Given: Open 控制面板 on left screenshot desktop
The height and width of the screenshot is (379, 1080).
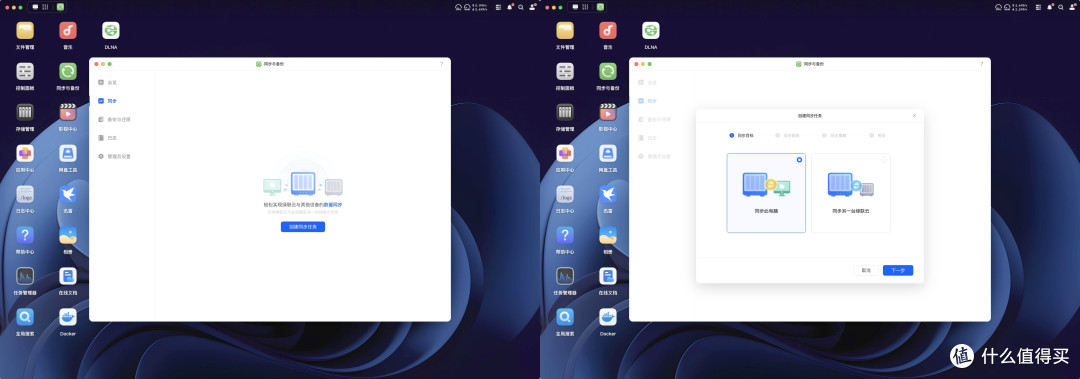Looking at the screenshot, I should coord(25,72).
